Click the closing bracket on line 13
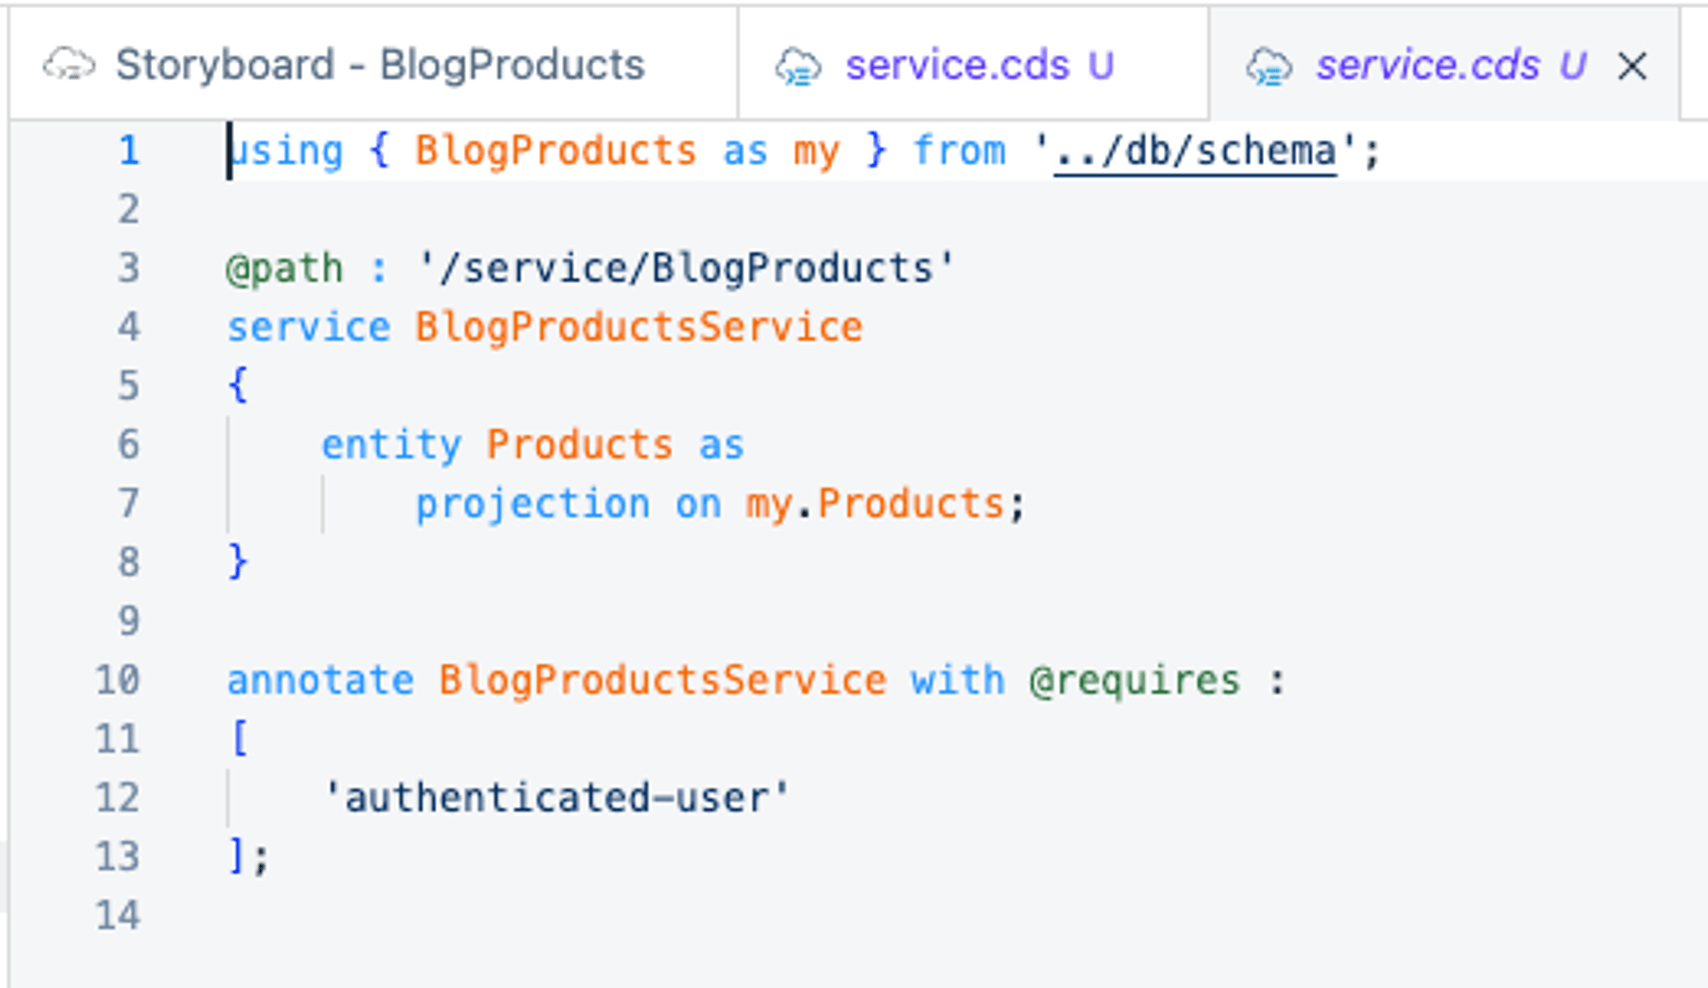 (240, 856)
